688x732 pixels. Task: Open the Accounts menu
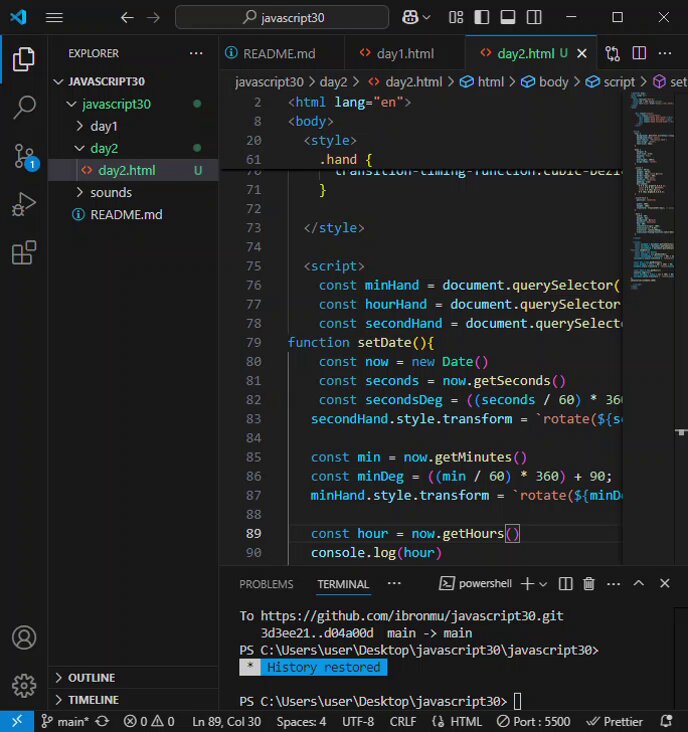pos(24,638)
